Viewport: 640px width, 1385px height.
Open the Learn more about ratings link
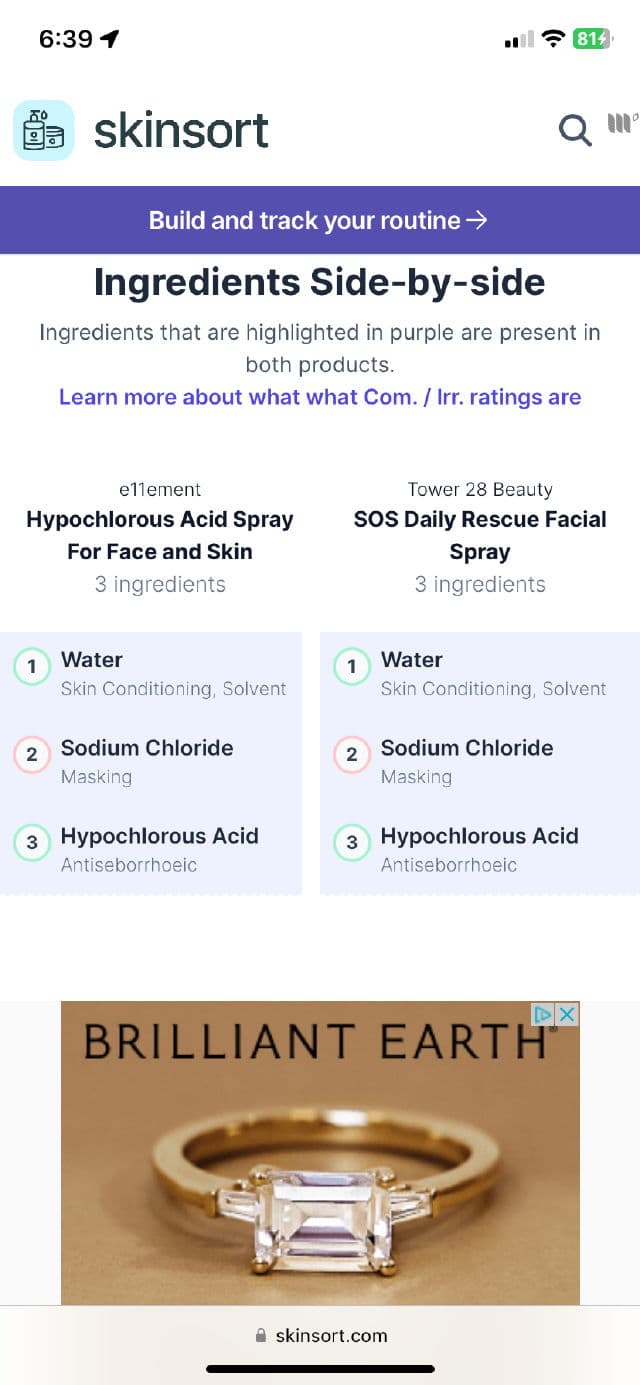(x=319, y=397)
